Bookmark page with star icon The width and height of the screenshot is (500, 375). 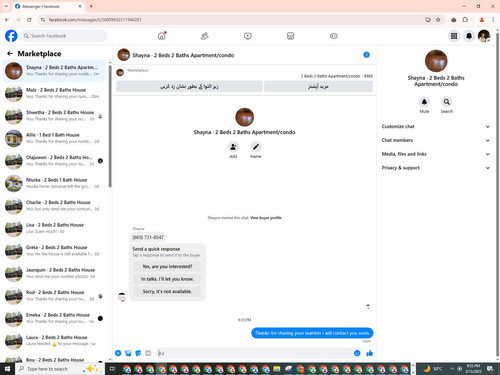click(x=438, y=20)
